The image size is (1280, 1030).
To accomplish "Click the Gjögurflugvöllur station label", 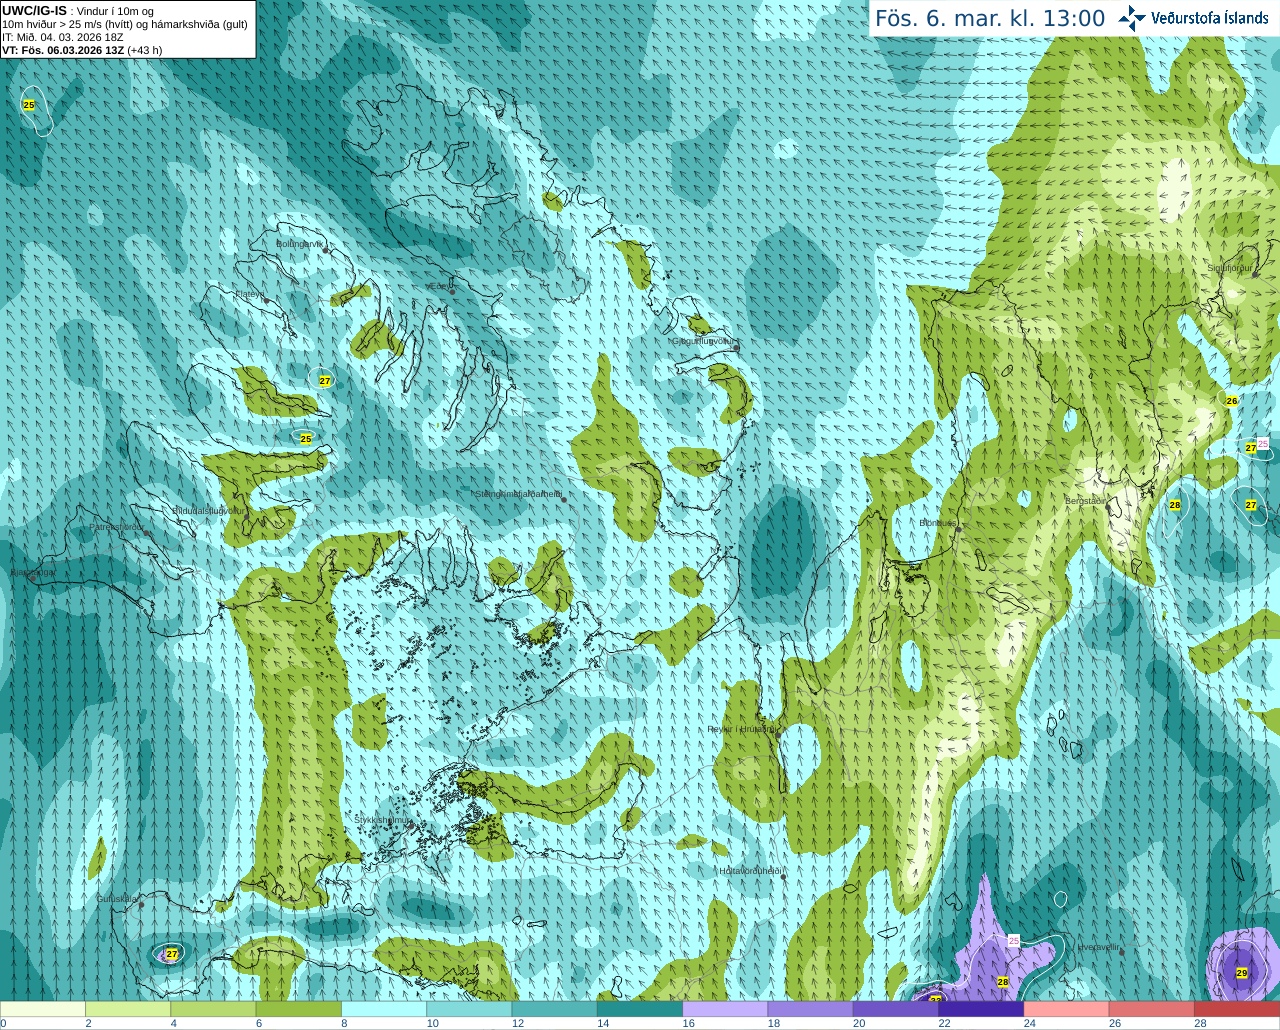I will 705,341.
